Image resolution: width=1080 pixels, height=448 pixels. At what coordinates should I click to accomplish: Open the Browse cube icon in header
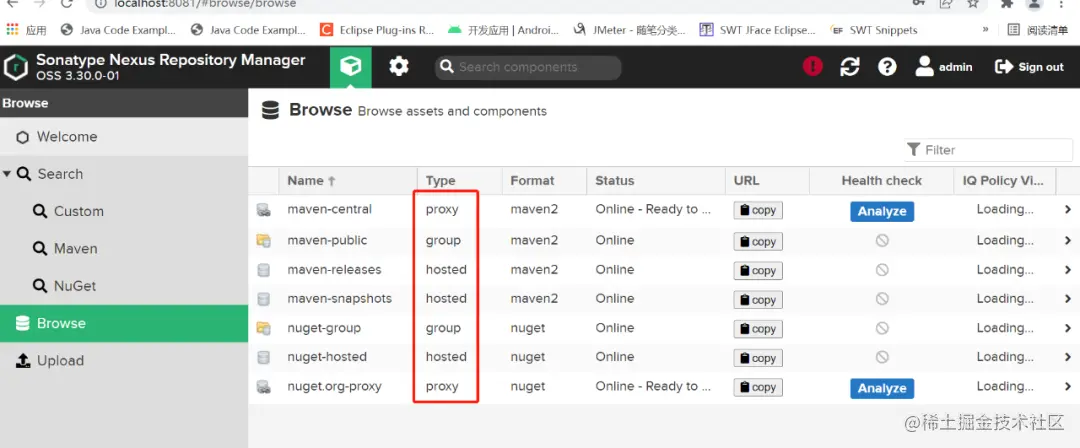[351, 67]
